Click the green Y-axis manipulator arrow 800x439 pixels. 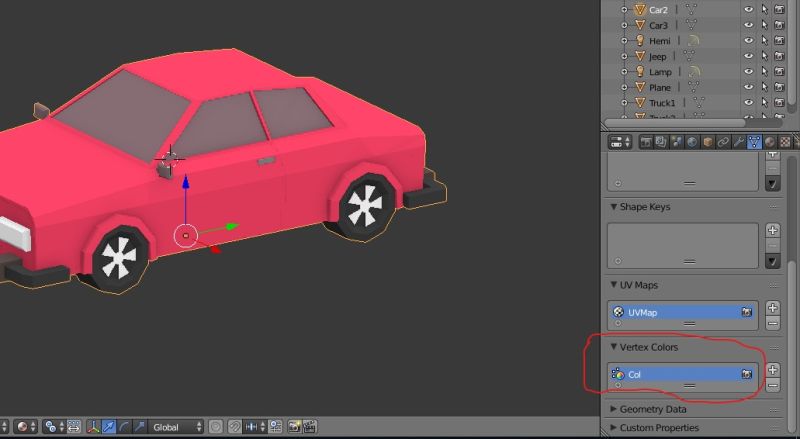tap(232, 226)
